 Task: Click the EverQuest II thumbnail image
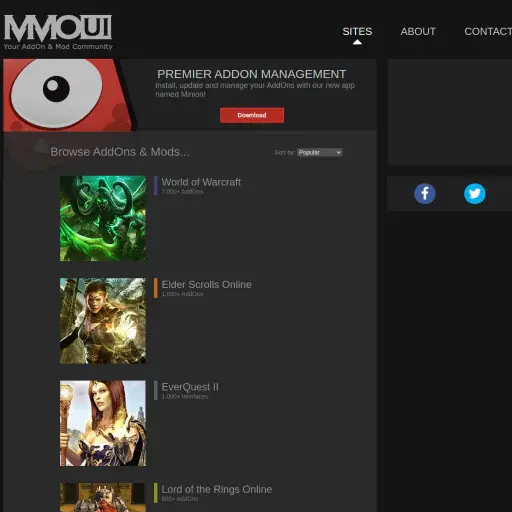coord(103,423)
